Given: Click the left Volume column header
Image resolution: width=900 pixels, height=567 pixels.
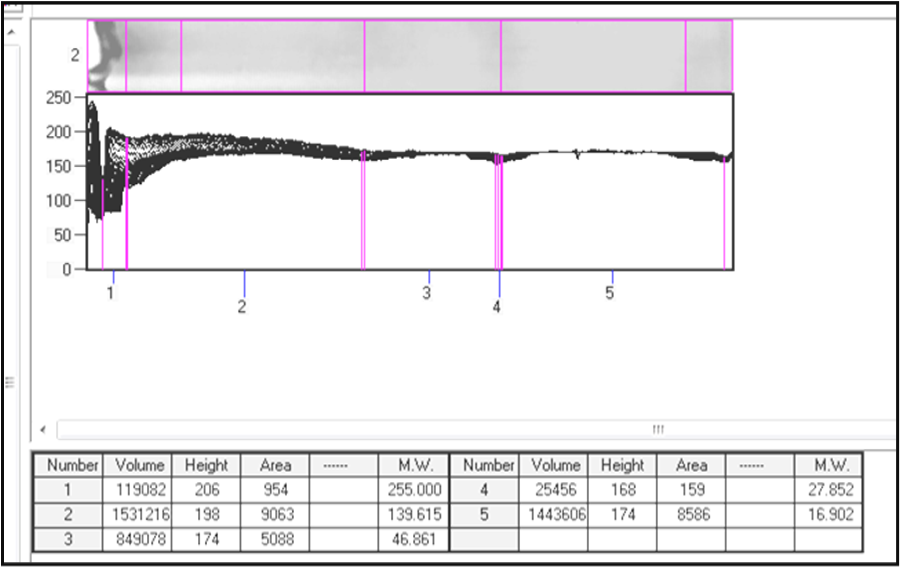Looking at the screenshot, I should (138, 465).
